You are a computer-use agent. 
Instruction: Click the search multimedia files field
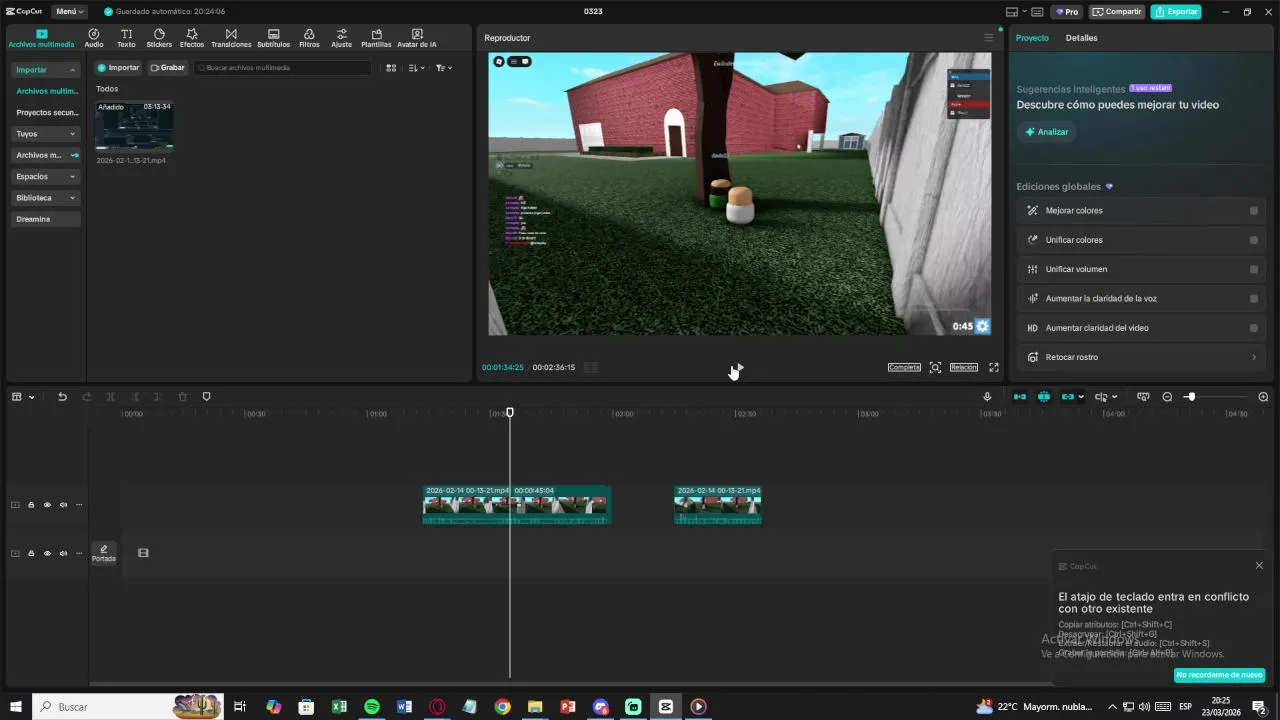[282, 68]
